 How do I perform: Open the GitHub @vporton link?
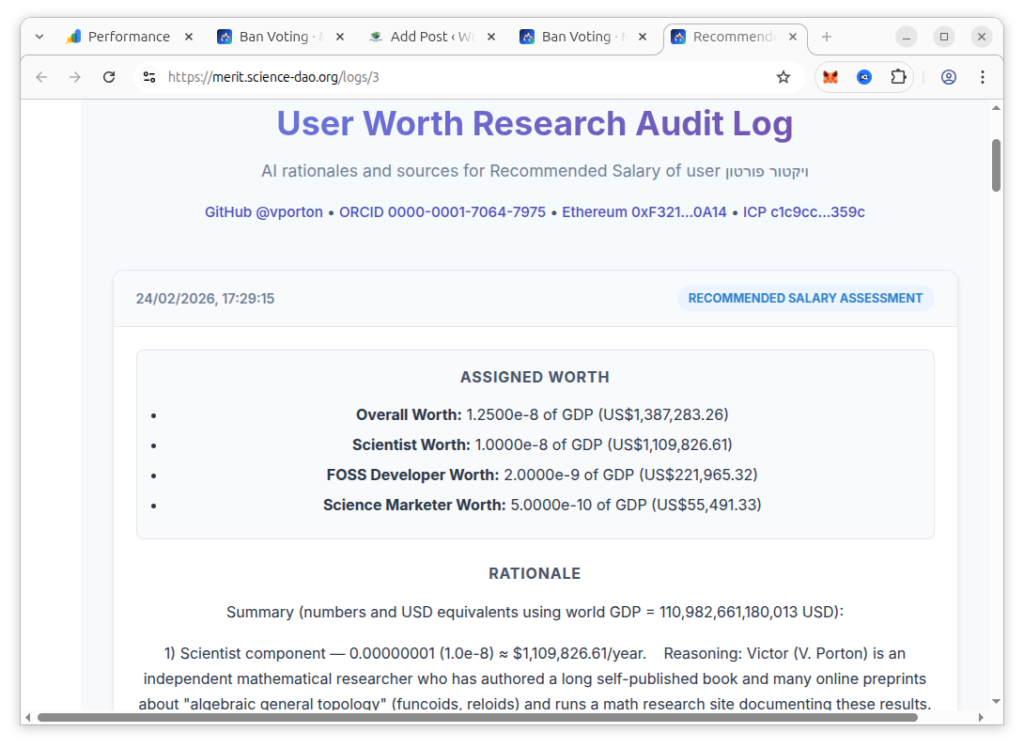point(264,212)
